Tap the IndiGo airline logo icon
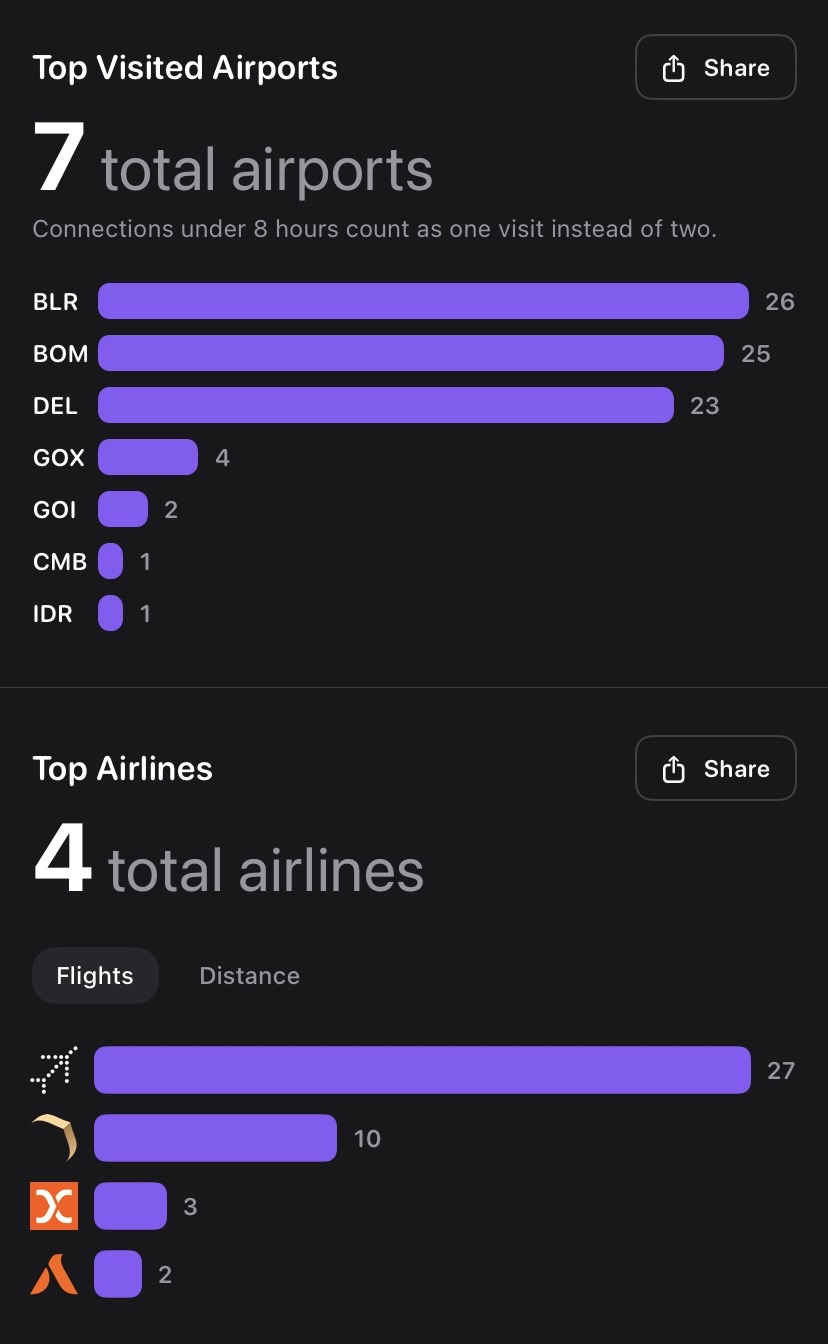The image size is (828, 1344). click(54, 1070)
